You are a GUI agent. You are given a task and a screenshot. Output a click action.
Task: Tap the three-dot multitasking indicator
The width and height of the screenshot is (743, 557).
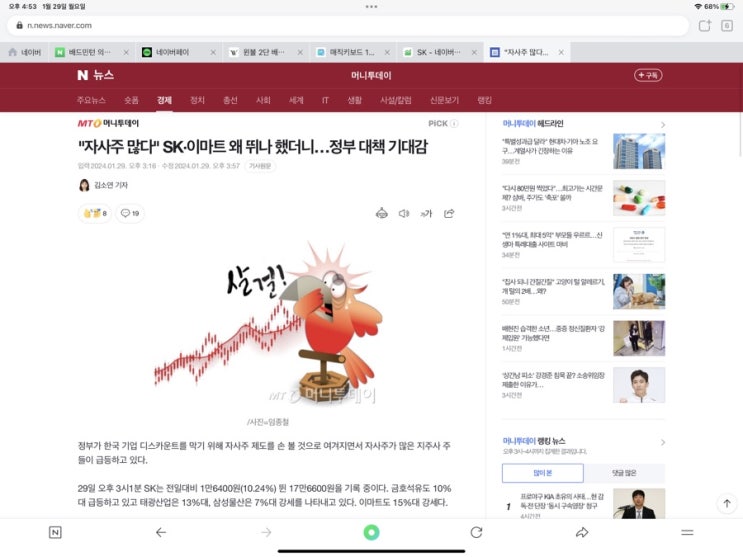(372, 7)
